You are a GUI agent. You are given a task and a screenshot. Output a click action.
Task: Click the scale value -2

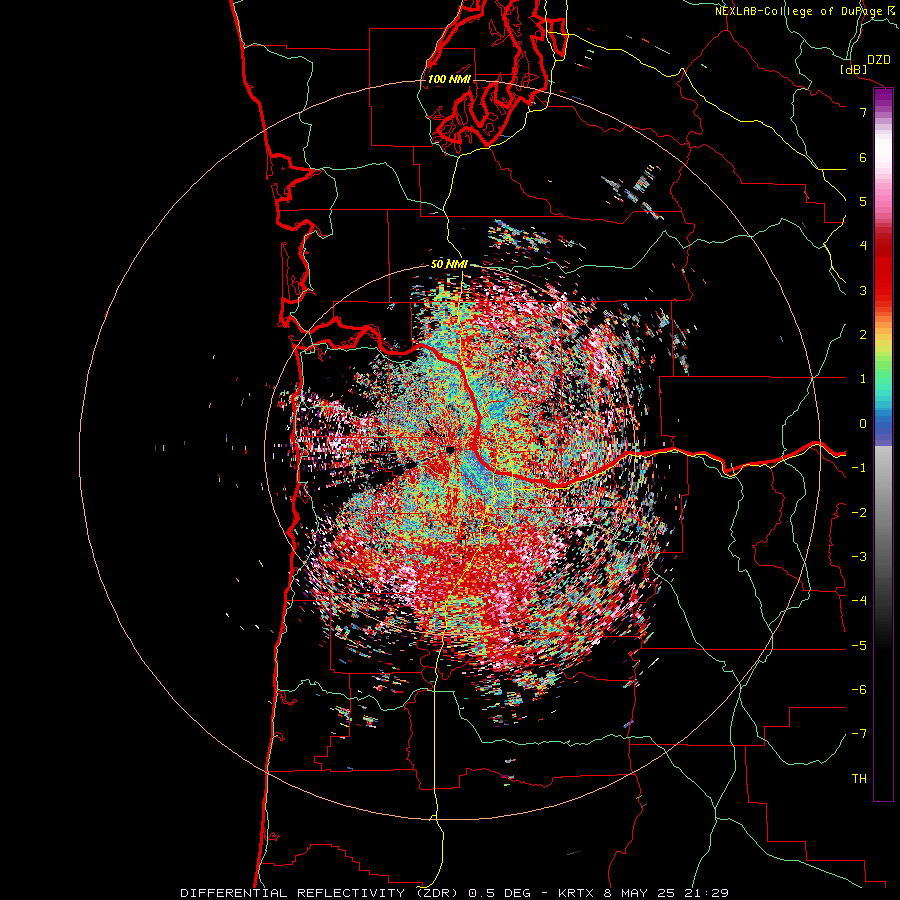click(859, 513)
